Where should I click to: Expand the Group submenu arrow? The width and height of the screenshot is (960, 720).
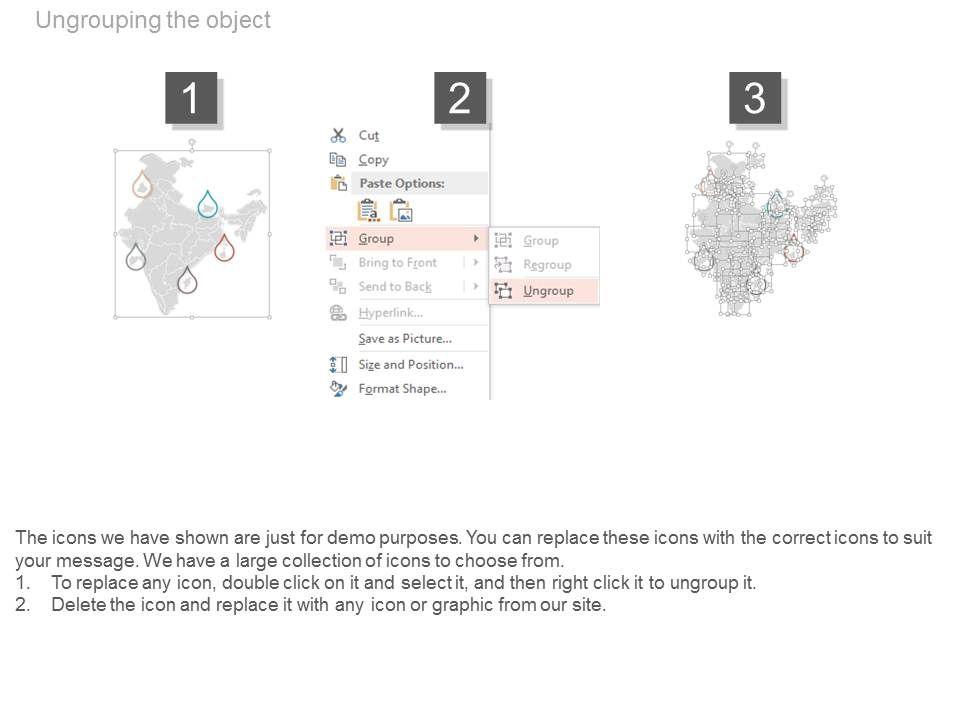point(475,238)
